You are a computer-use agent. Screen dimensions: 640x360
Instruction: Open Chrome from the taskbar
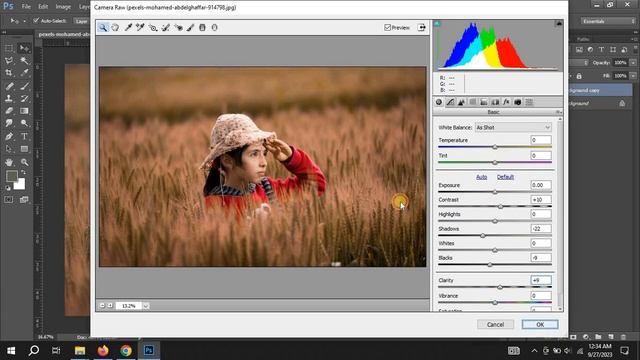pos(126,351)
